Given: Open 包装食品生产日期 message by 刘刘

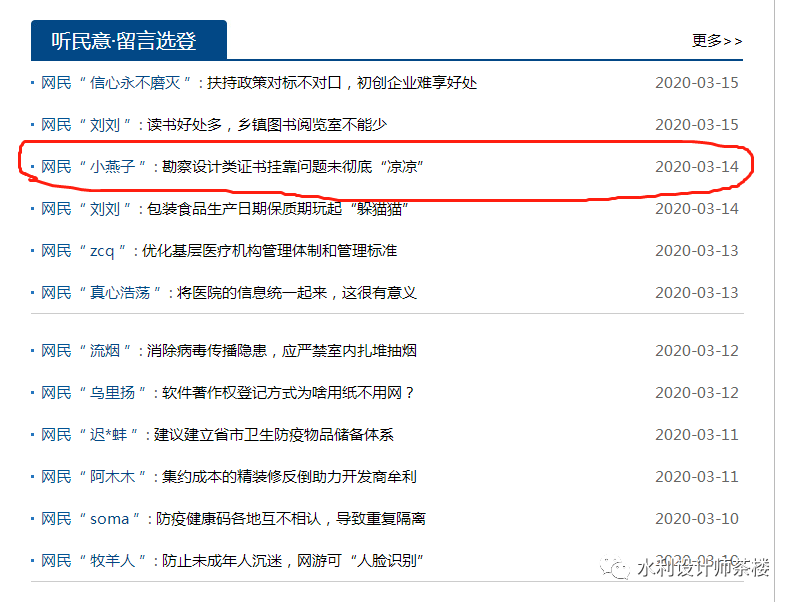Looking at the screenshot, I should click(224, 209).
